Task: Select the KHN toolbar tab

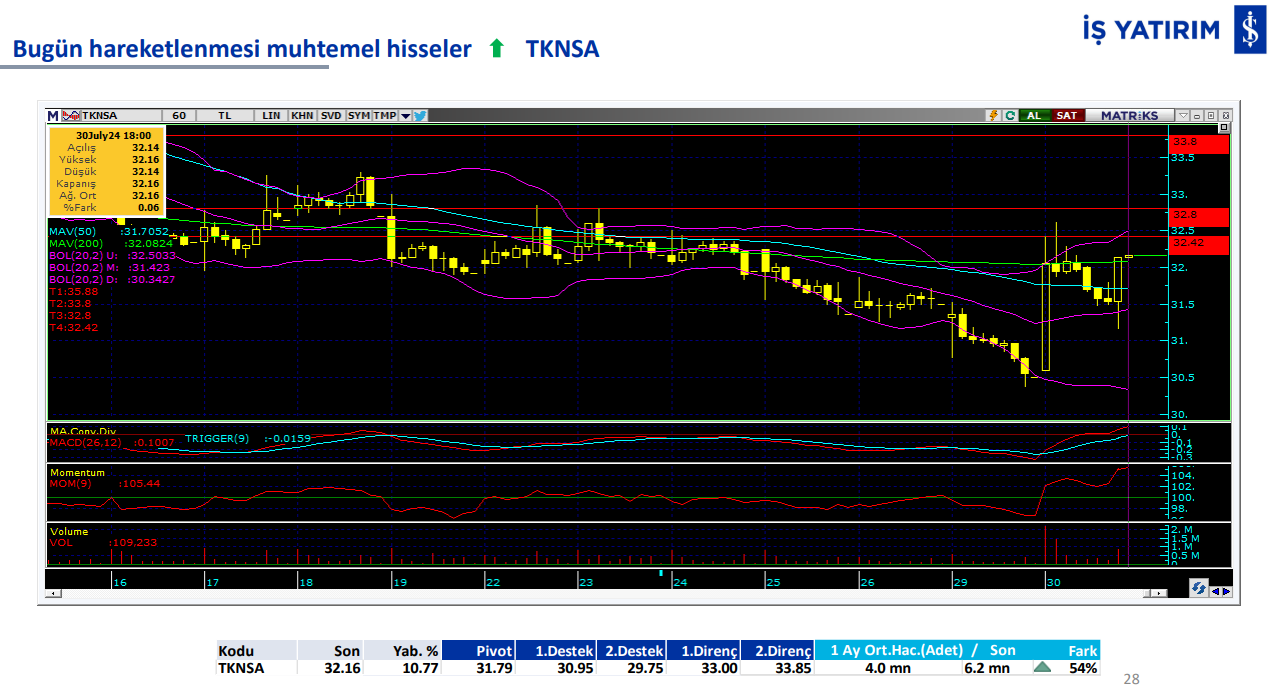Action: 304,115
